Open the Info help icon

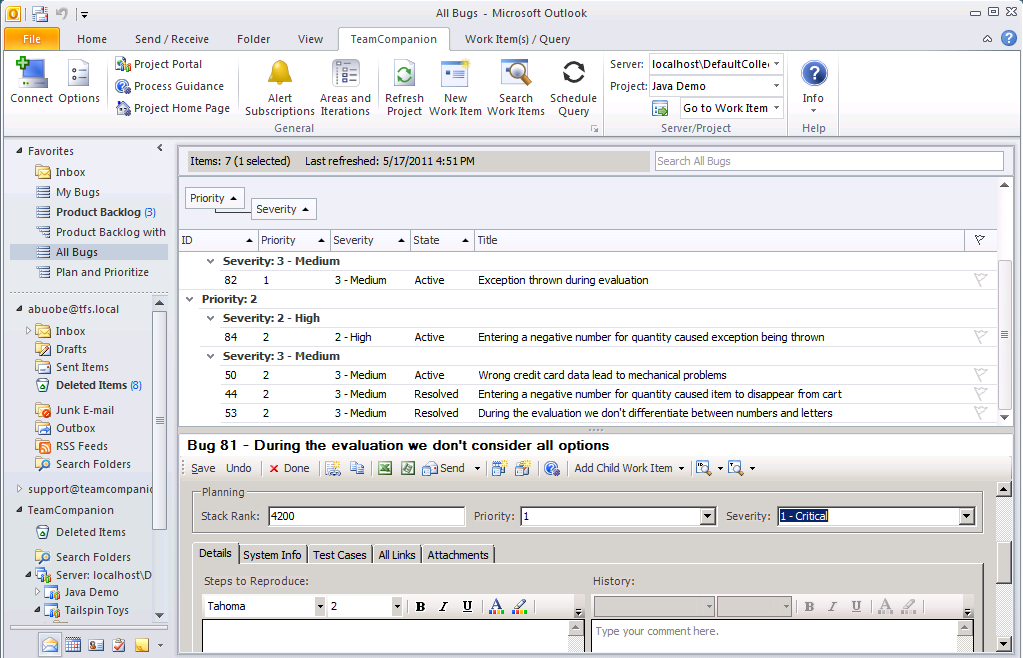814,72
